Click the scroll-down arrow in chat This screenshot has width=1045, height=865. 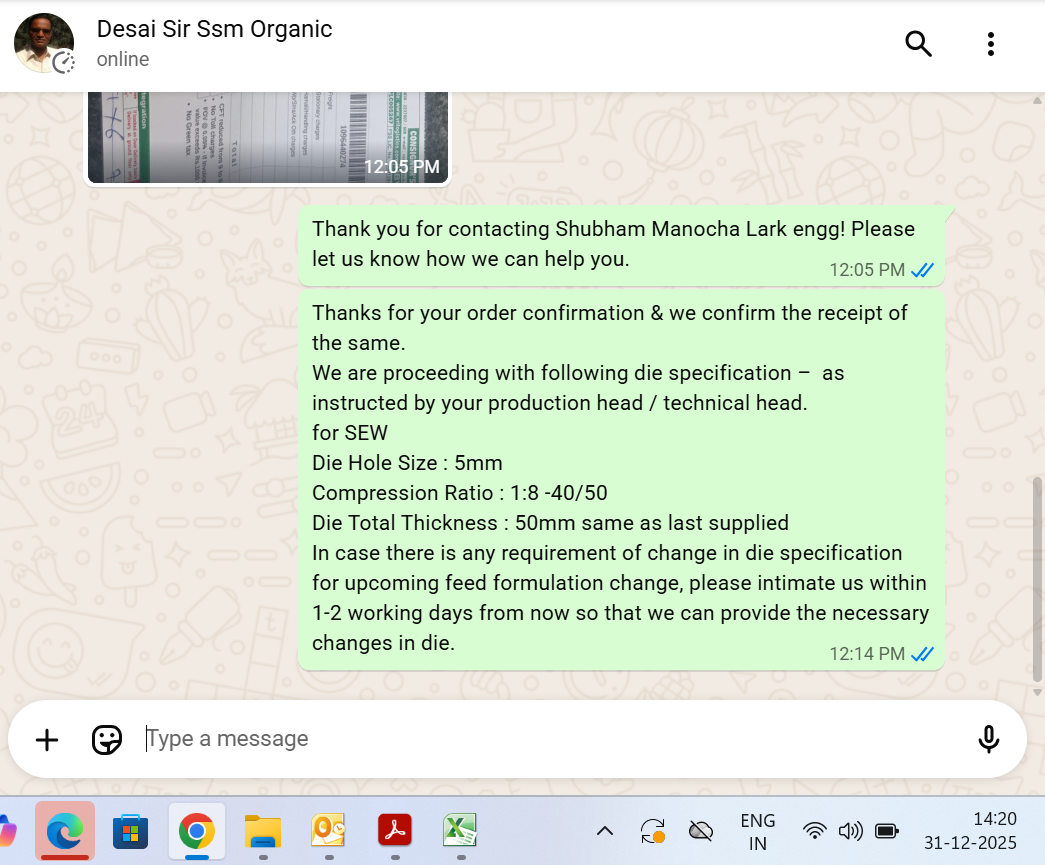tap(1037, 692)
